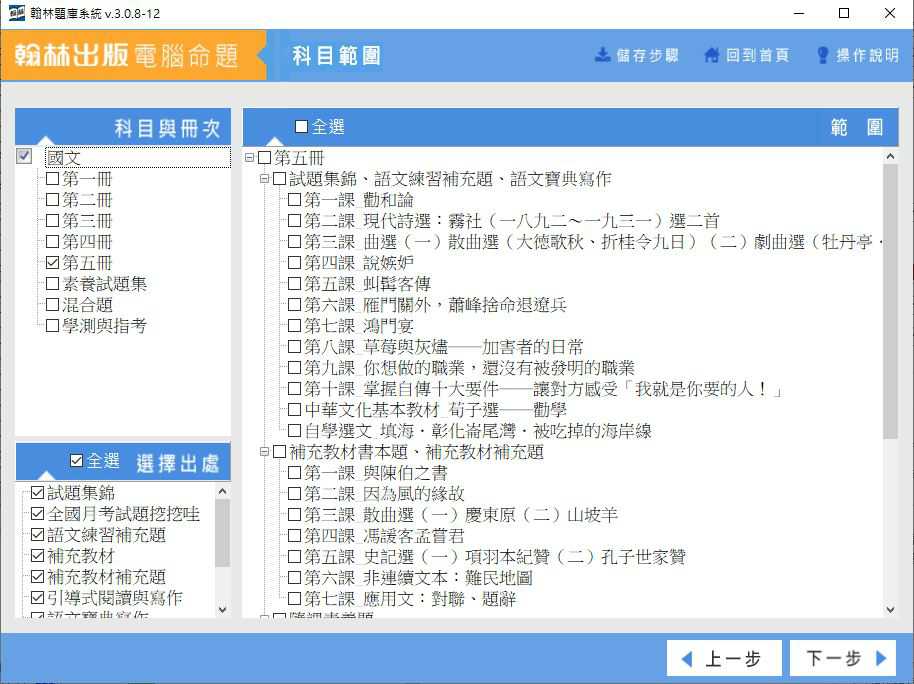Viewport: 914px width, 684px height.
Task: Check 中華文化基本教材_荀子選 checkbox
Action: pyautogui.click(x=295, y=409)
